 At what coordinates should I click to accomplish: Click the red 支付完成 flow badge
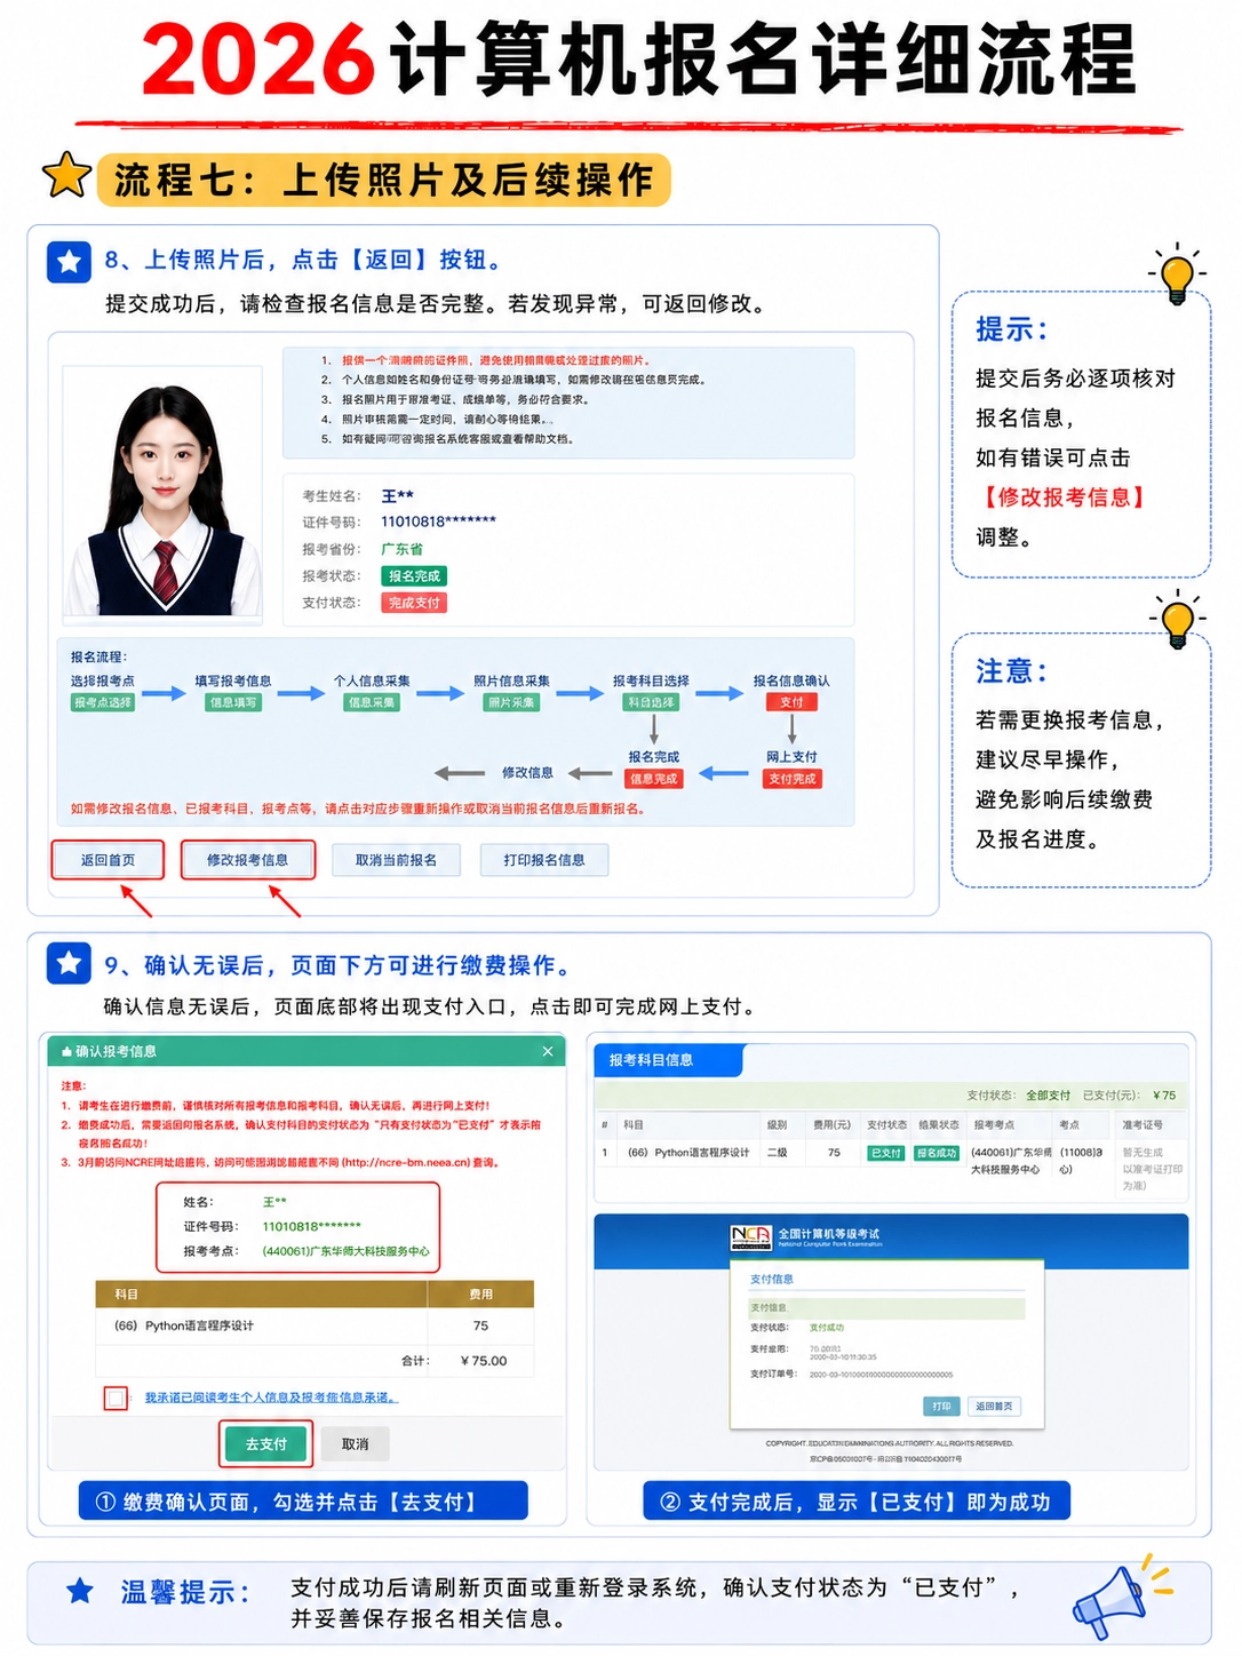(x=792, y=778)
